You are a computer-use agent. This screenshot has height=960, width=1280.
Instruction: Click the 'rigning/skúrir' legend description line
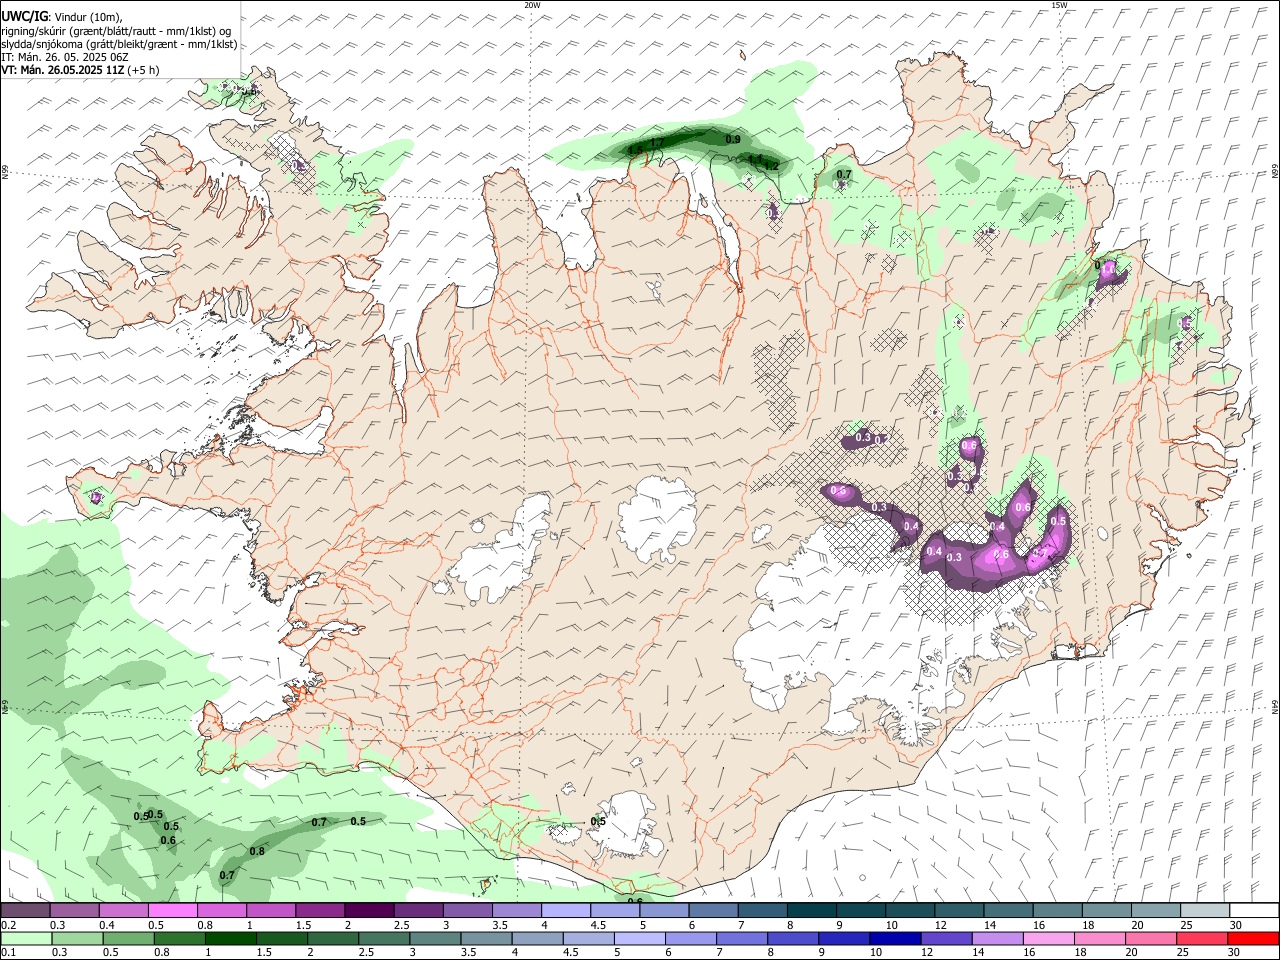pos(116,31)
